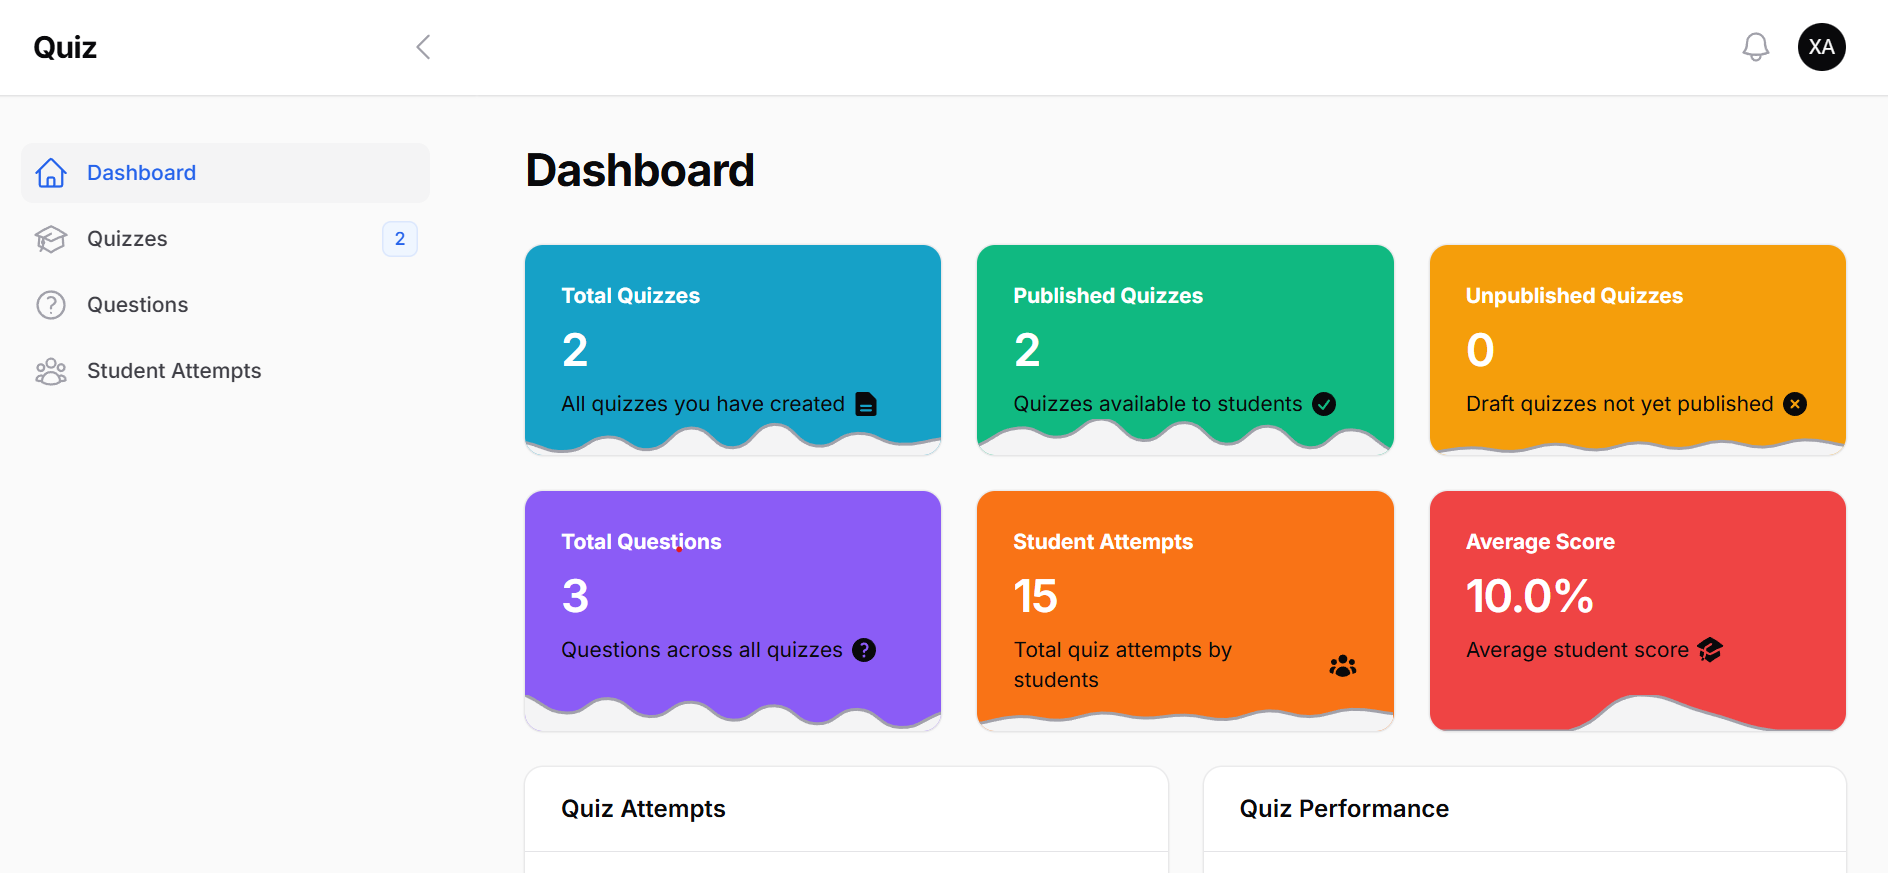1888x873 pixels.
Task: Click the quiz count badge showing 2
Action: pyautogui.click(x=399, y=239)
